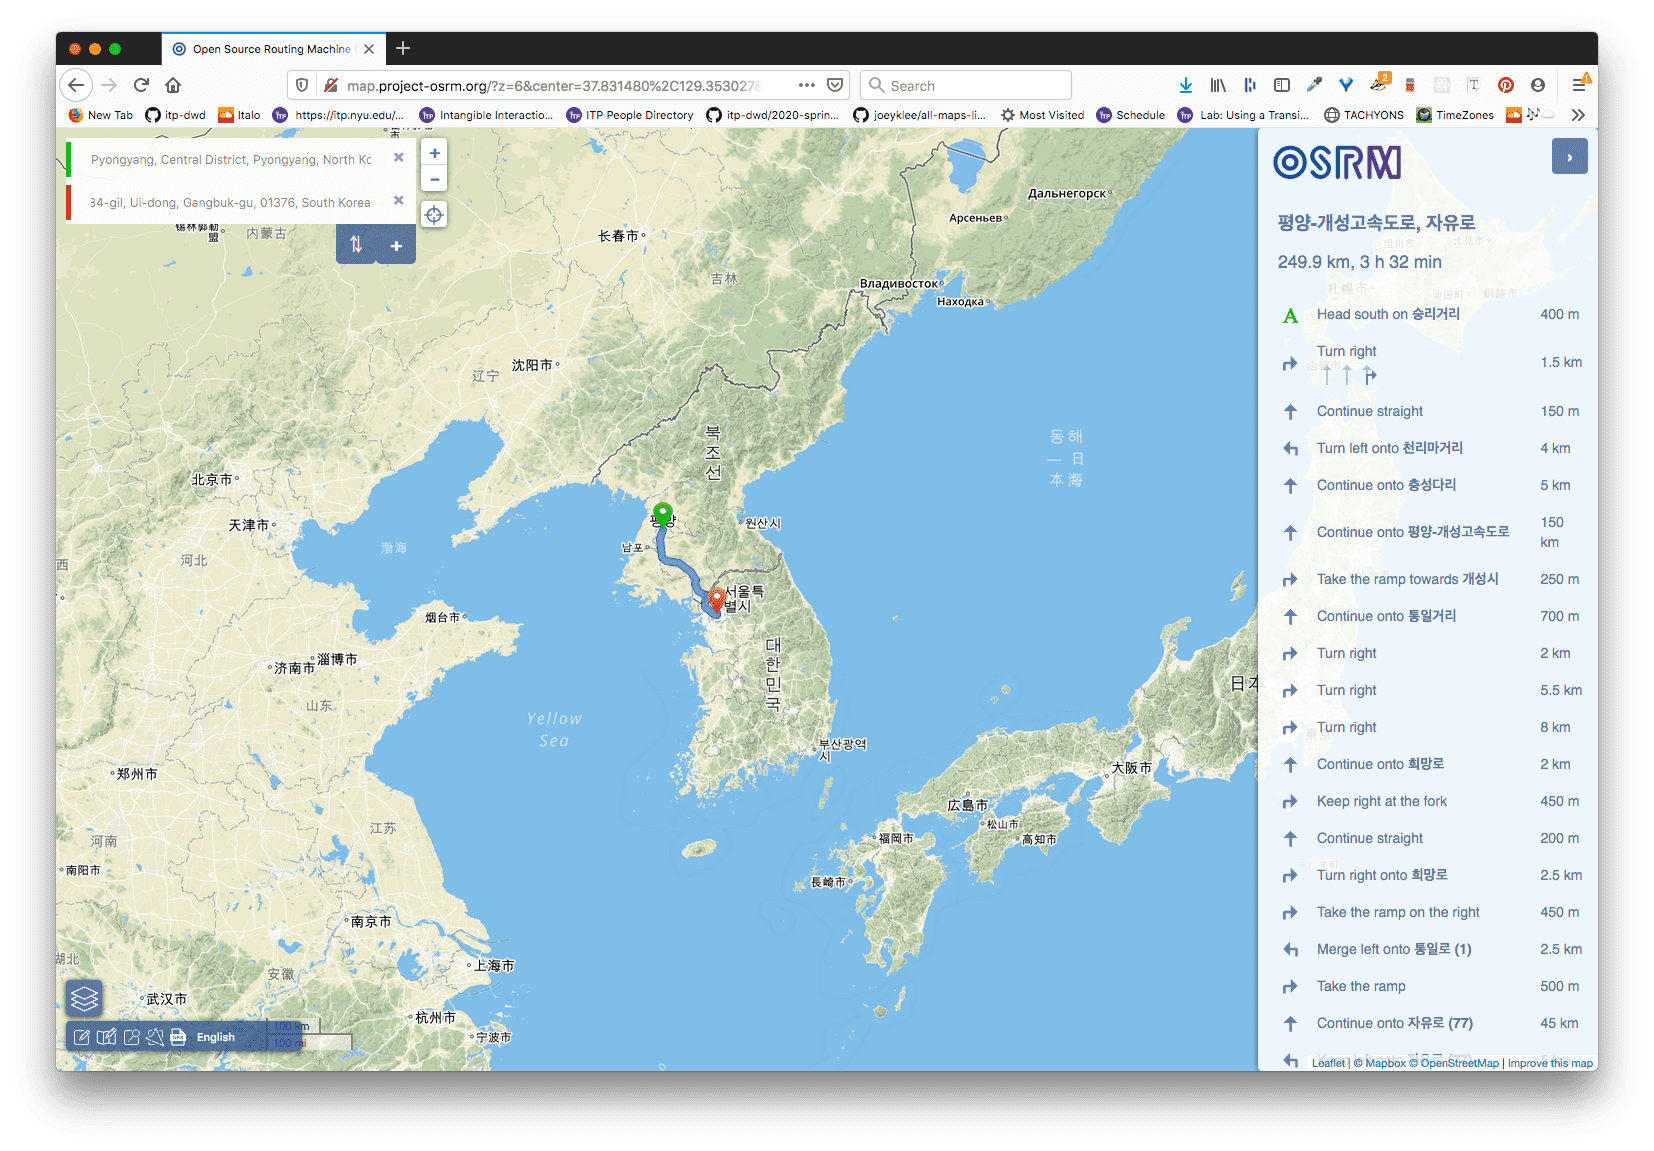Click the locate-me crosshair button

434,215
